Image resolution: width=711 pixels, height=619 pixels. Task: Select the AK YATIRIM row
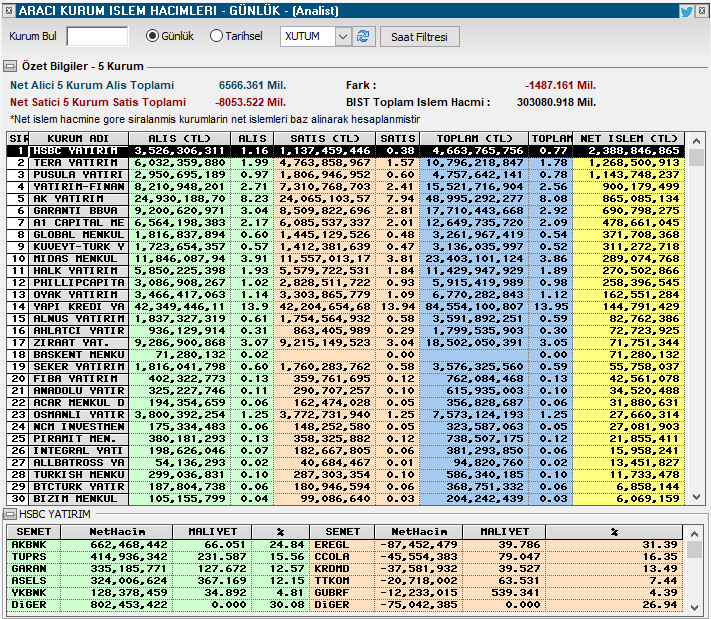(x=346, y=199)
